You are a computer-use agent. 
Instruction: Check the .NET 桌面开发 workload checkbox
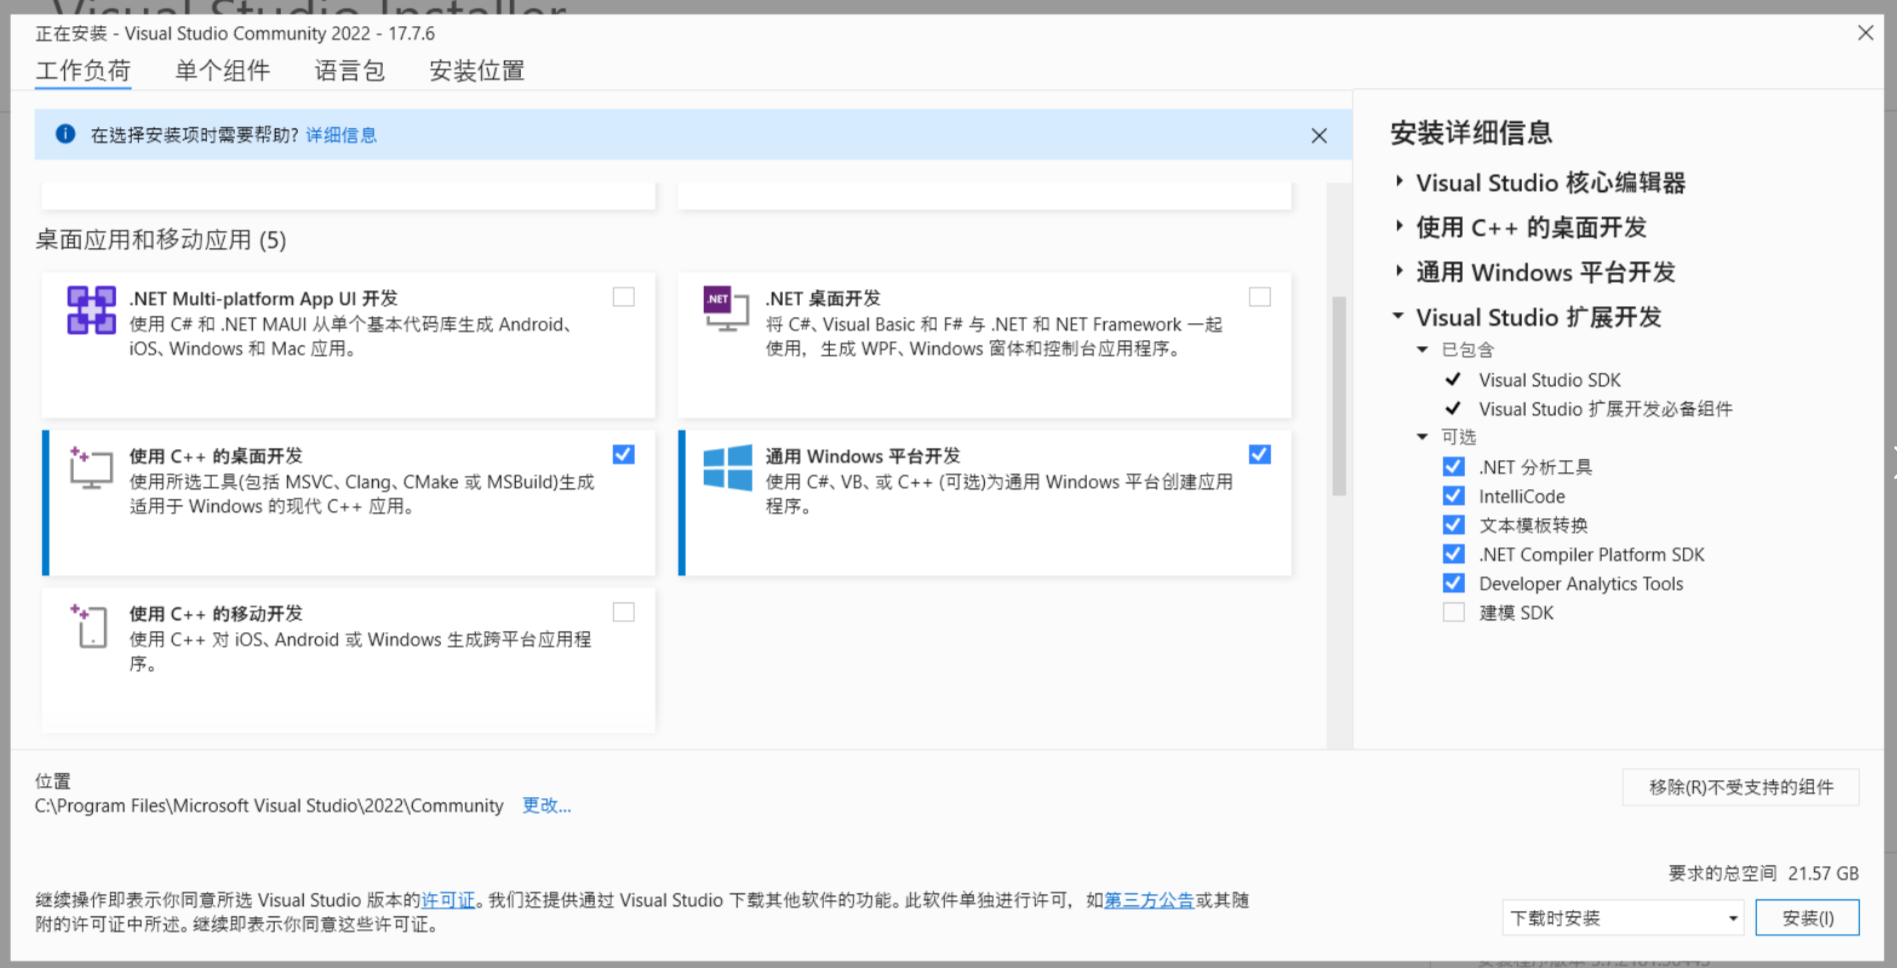coord(1259,297)
